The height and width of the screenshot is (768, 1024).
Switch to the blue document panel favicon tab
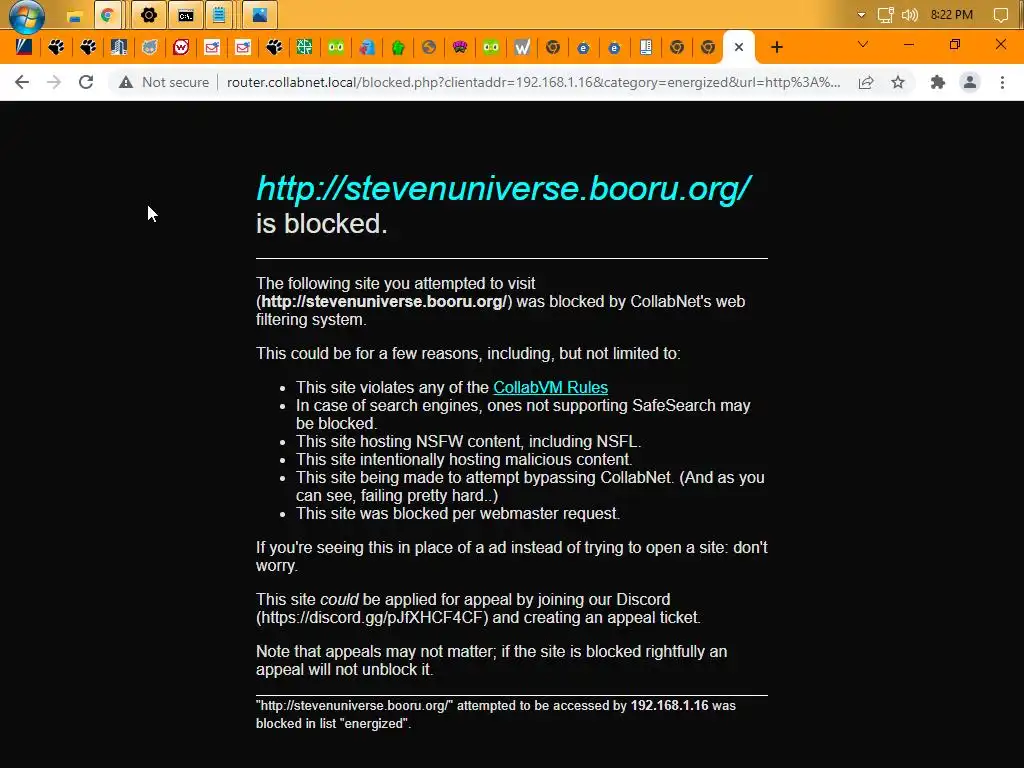646,47
